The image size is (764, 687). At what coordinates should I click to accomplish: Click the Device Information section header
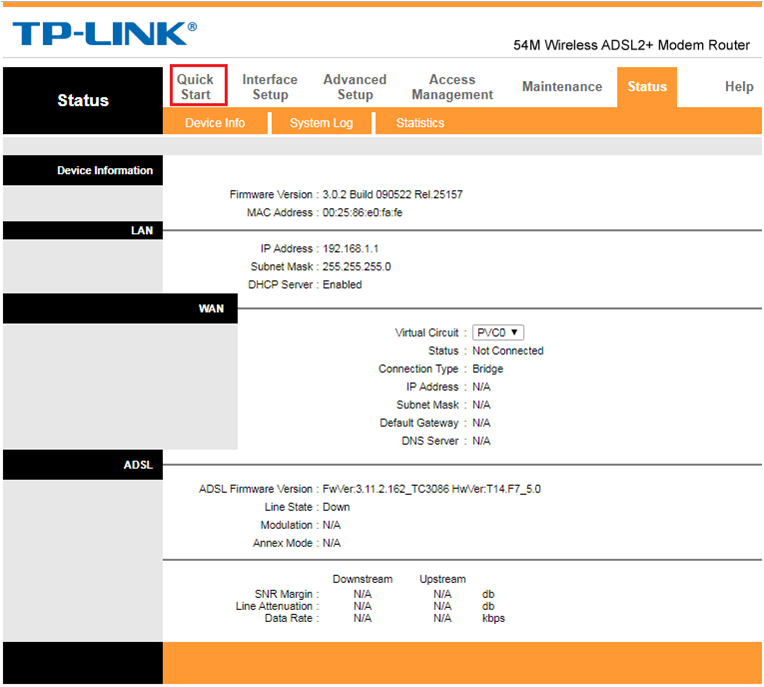click(104, 171)
